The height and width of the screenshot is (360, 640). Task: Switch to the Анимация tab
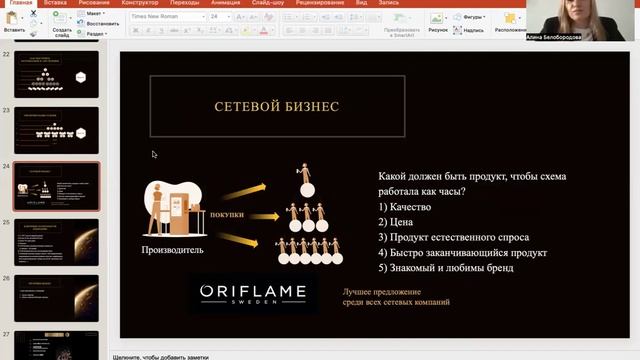click(x=225, y=3)
